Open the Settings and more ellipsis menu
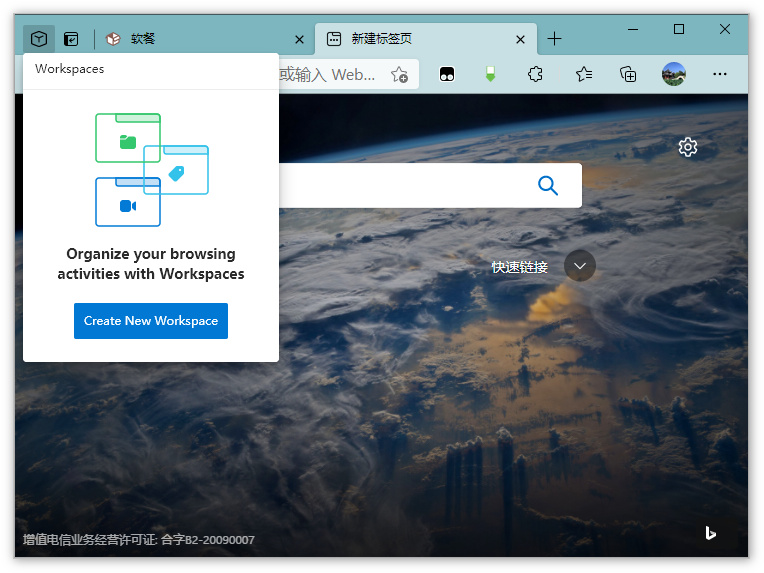This screenshot has width=764, height=573. [720, 74]
